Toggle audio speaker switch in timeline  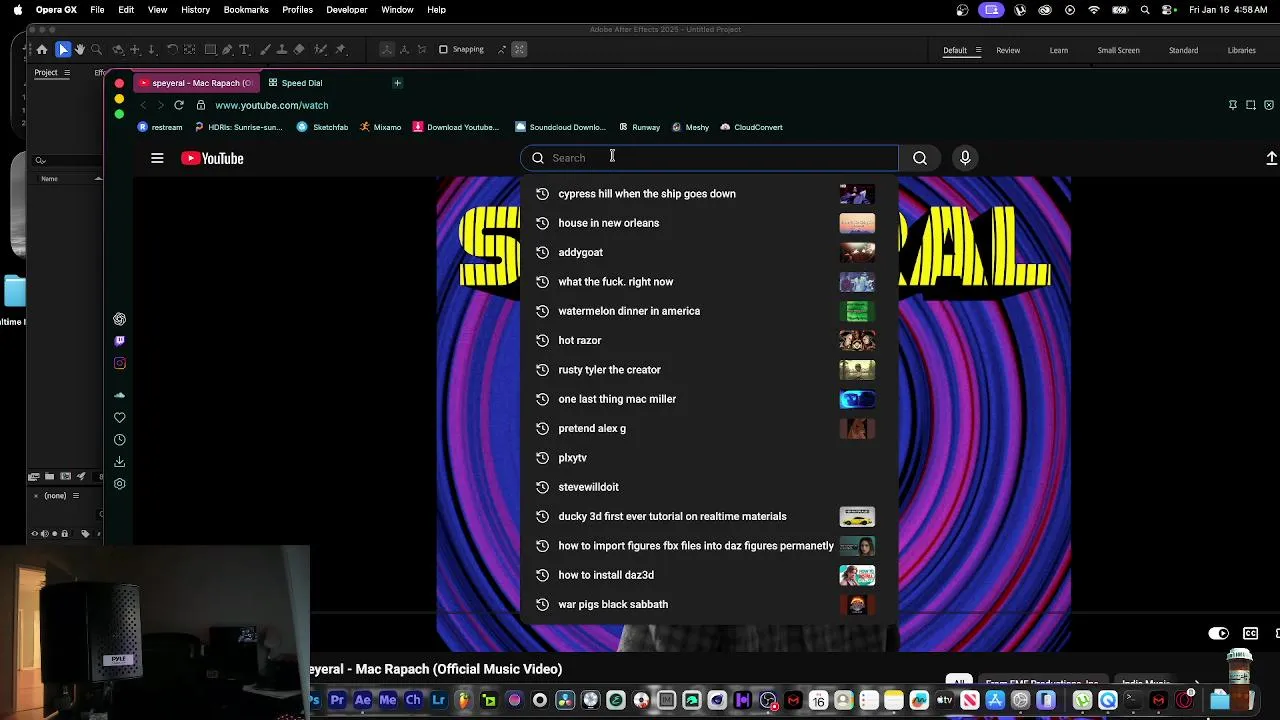coord(44,534)
